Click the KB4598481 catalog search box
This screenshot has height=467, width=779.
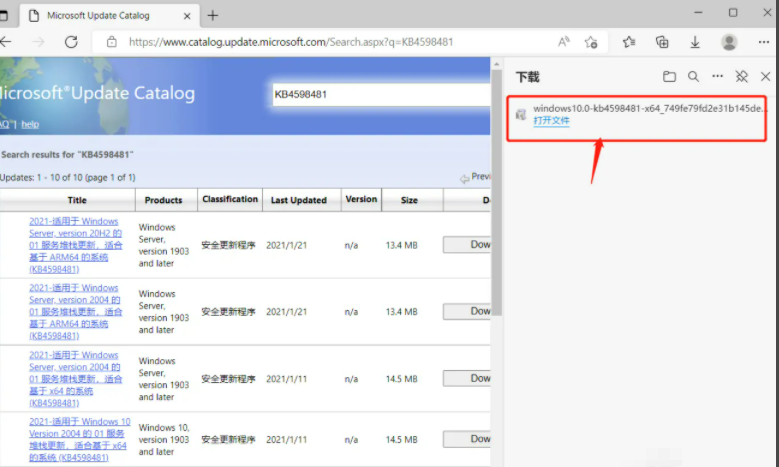[x=381, y=94]
